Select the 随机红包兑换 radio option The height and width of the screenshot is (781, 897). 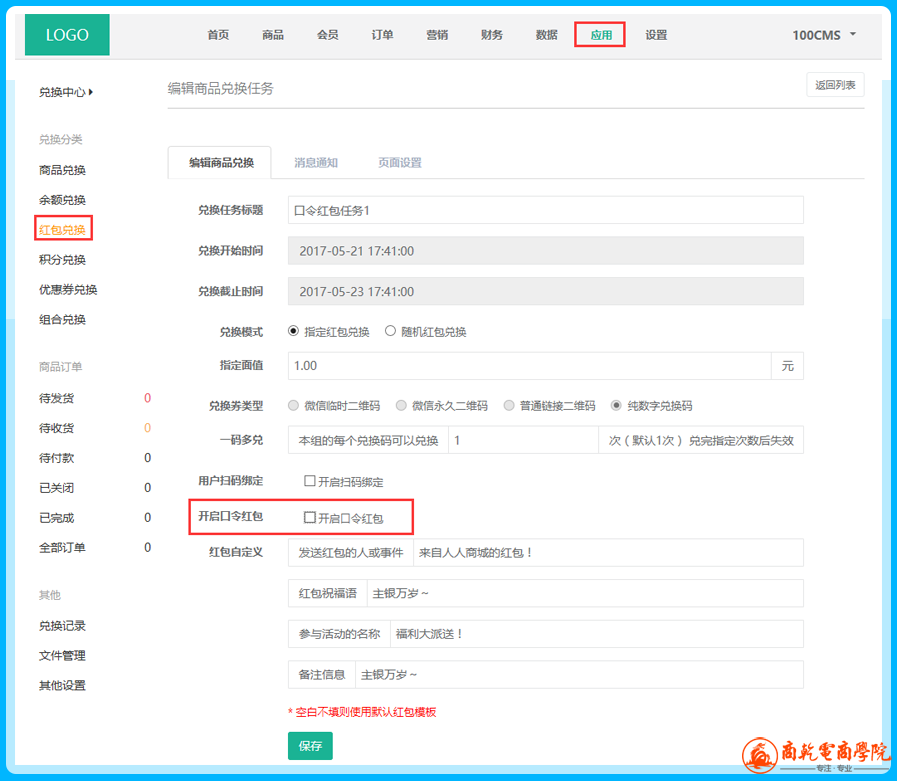pos(391,332)
